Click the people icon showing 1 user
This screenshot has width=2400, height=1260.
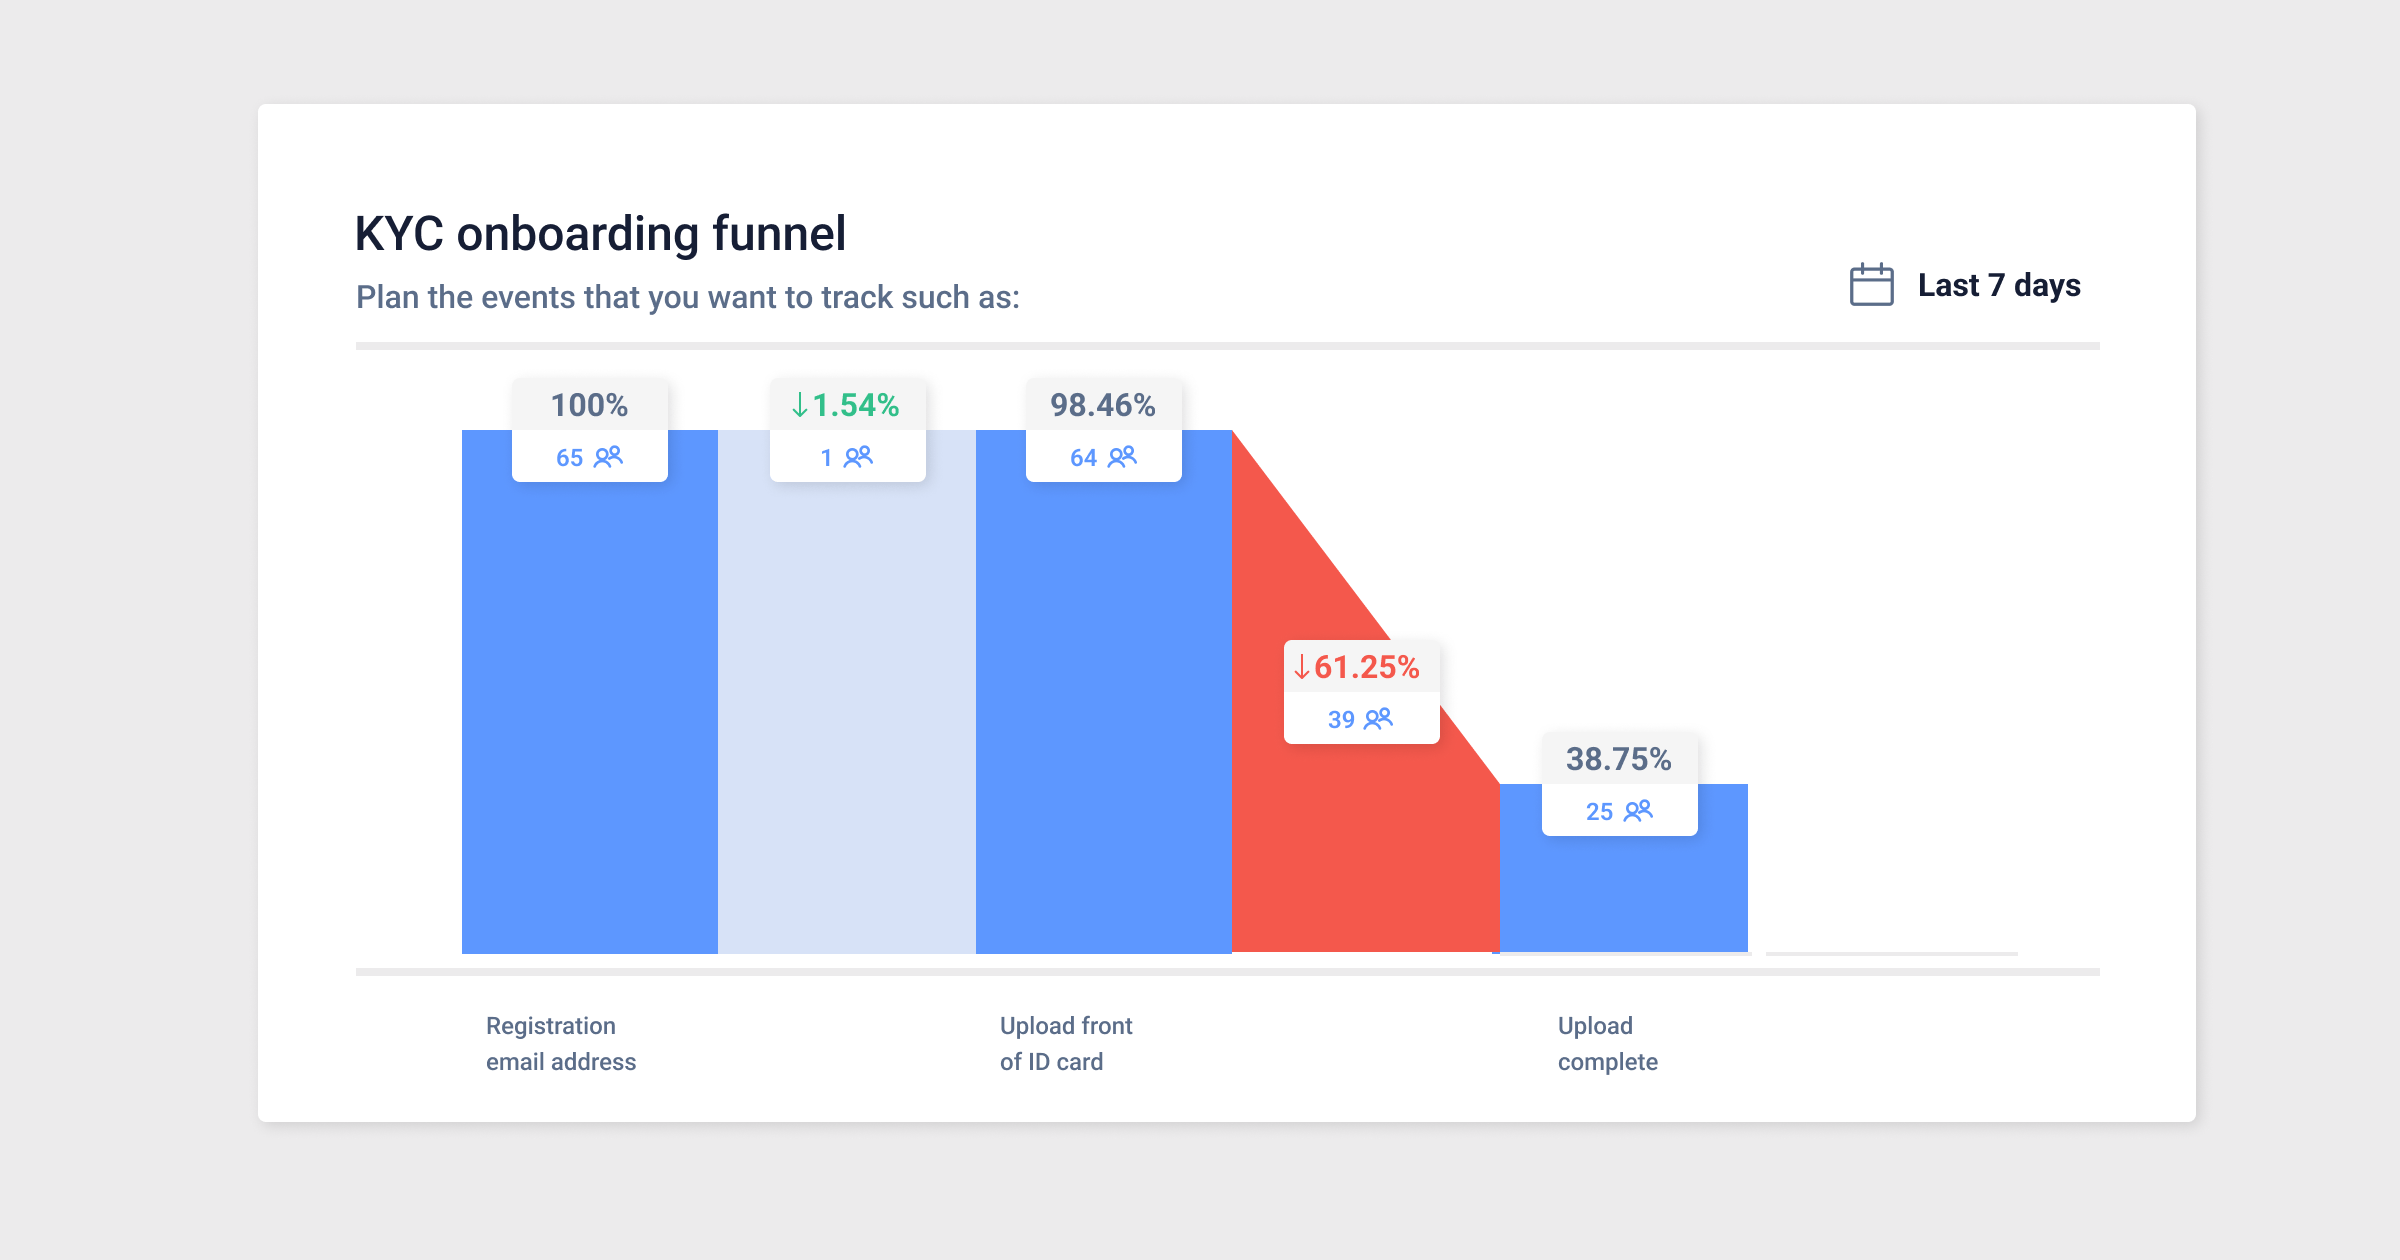858,457
